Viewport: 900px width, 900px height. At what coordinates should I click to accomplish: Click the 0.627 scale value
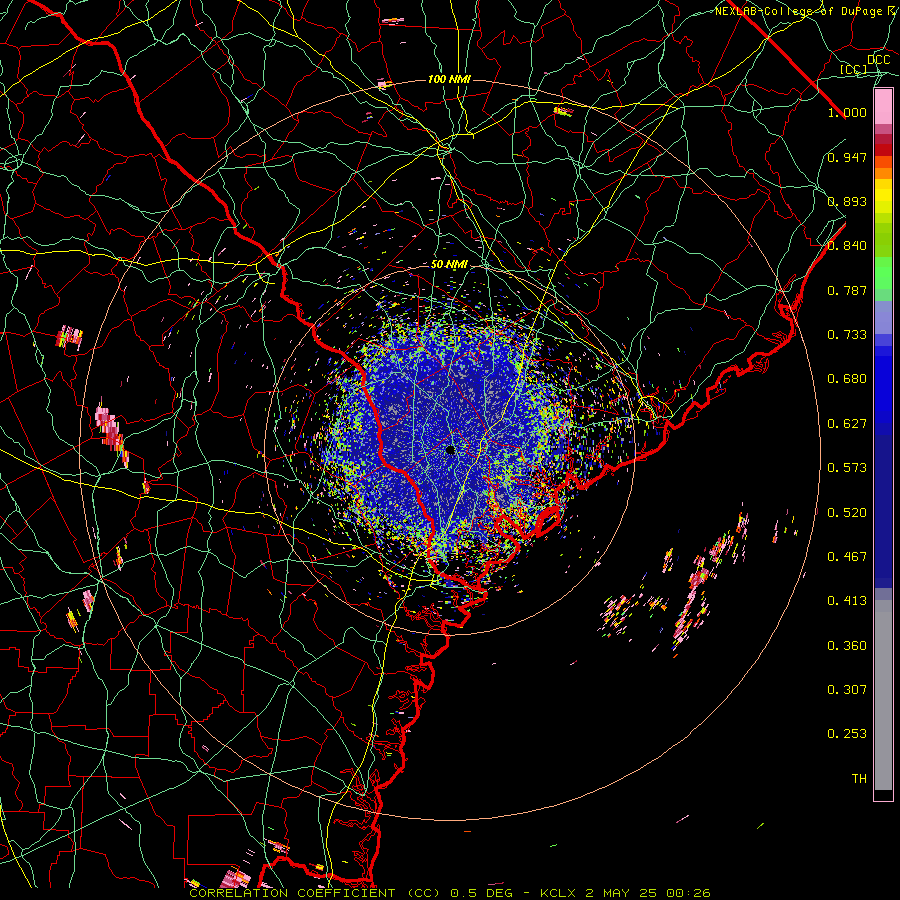847,424
